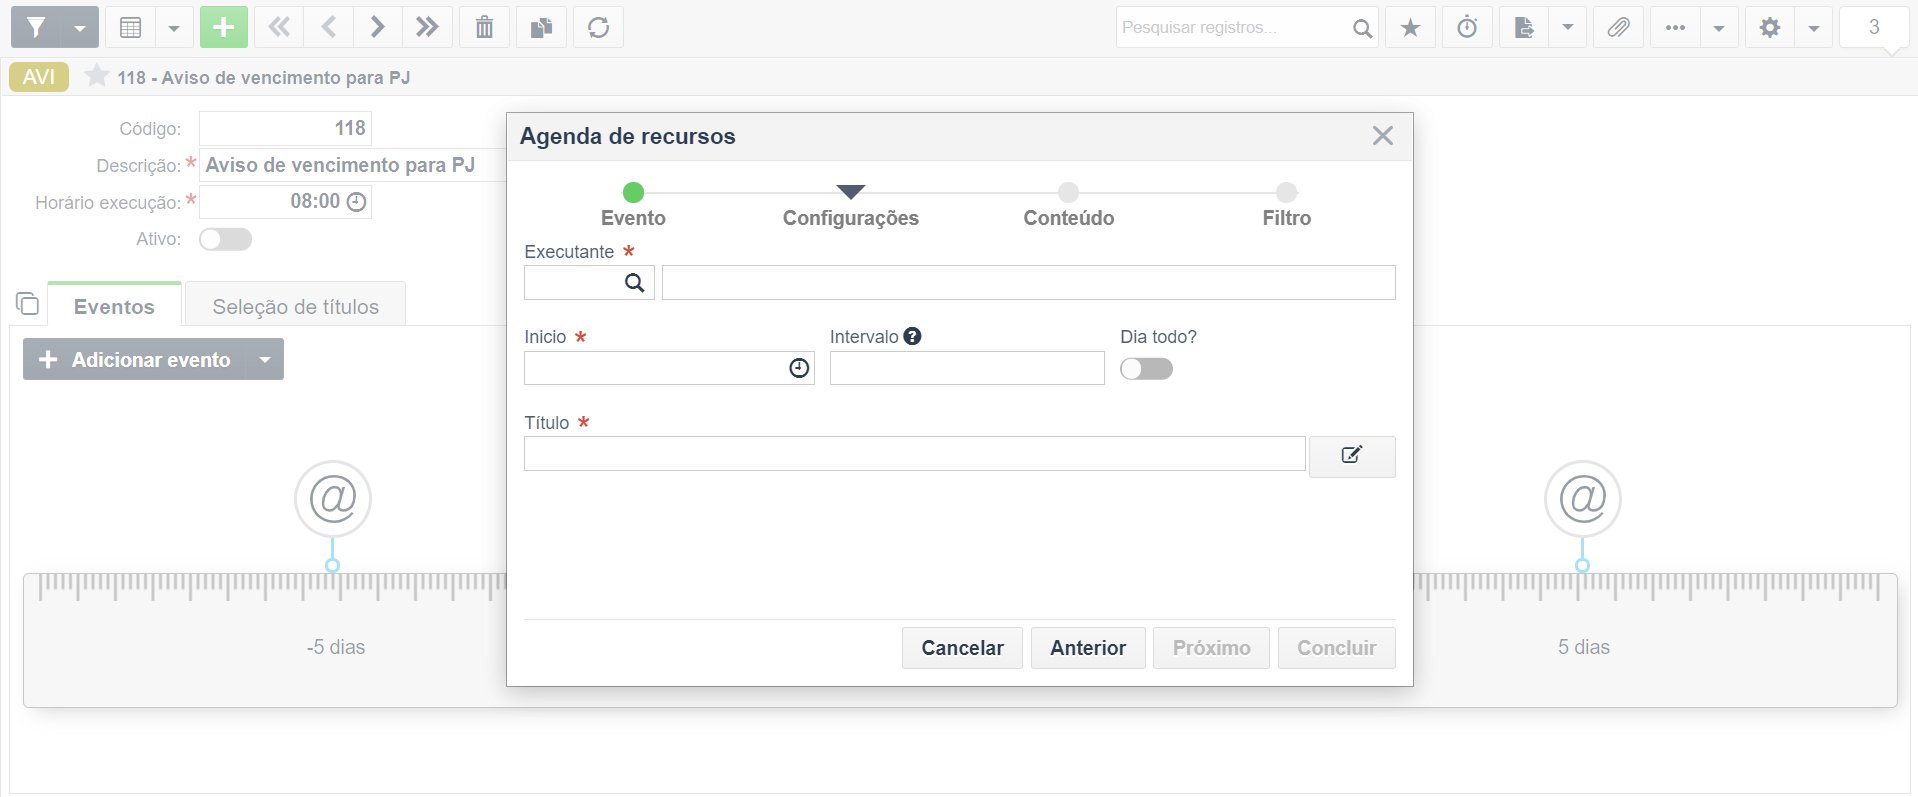Click the Título input field
Viewport: 1918px width, 797px height.
914,454
